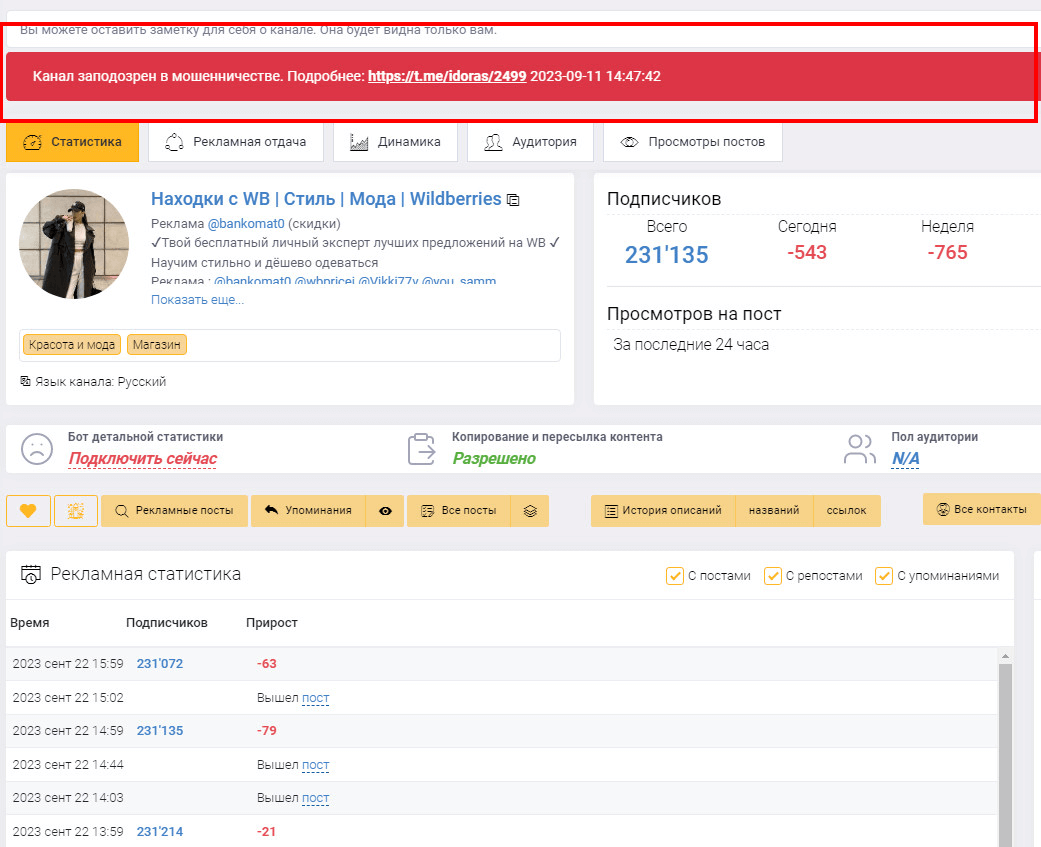Viewport: 1041px width, 847px height.
Task: Click Подключить сейчас link
Action: 142,458
